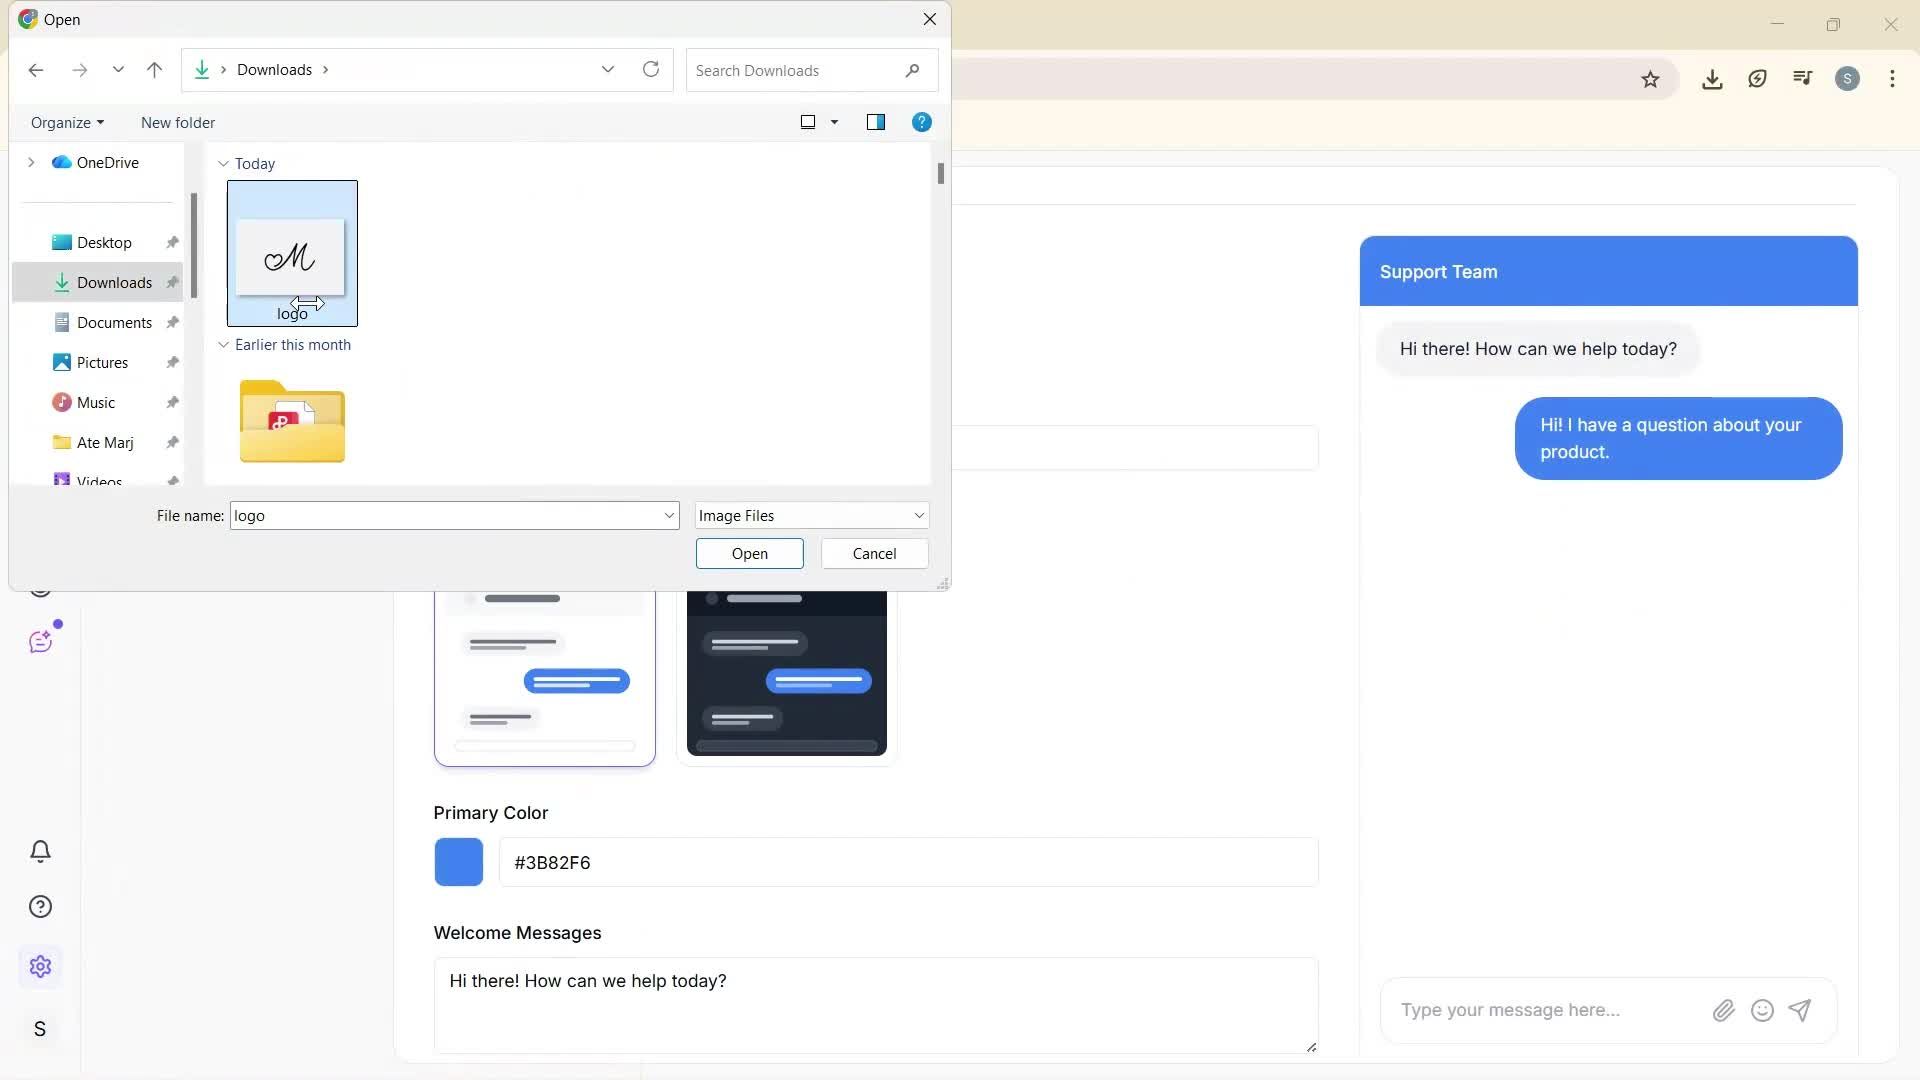This screenshot has height=1080, width=1920.
Task: Open Chrome's Downloads icon in the toolbar
Action: coord(1712,78)
